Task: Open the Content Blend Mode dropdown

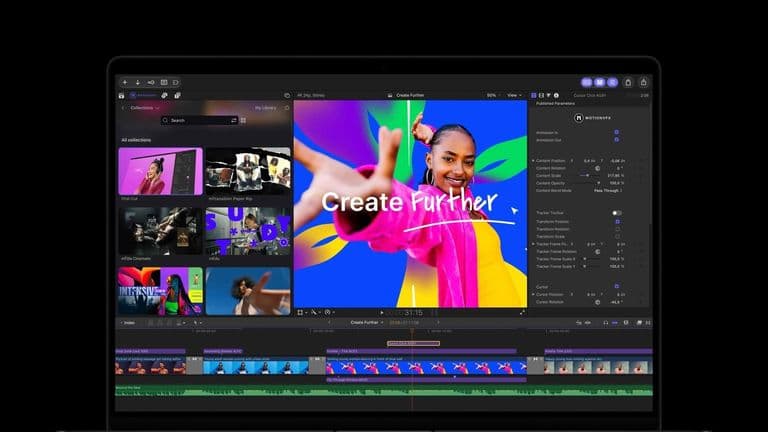Action: 608,191
